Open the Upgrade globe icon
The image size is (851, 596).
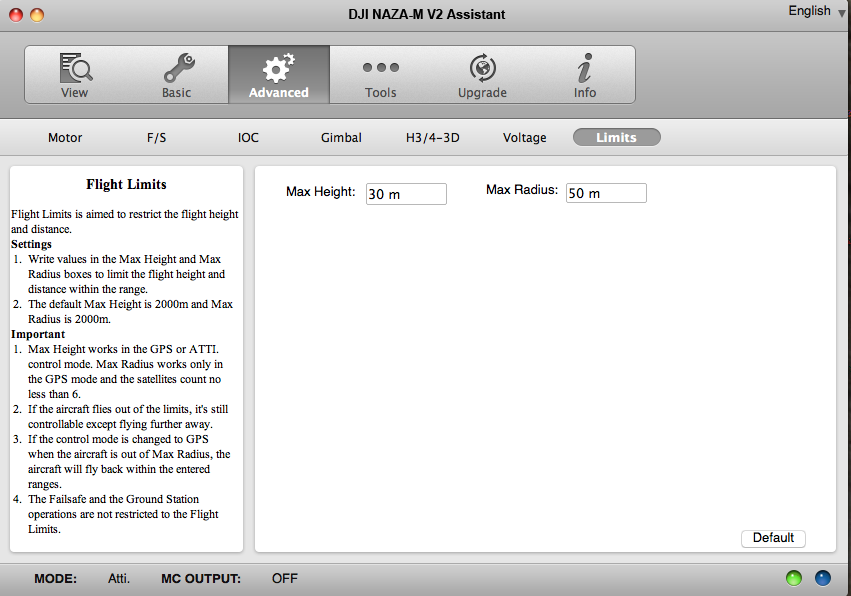(482, 68)
